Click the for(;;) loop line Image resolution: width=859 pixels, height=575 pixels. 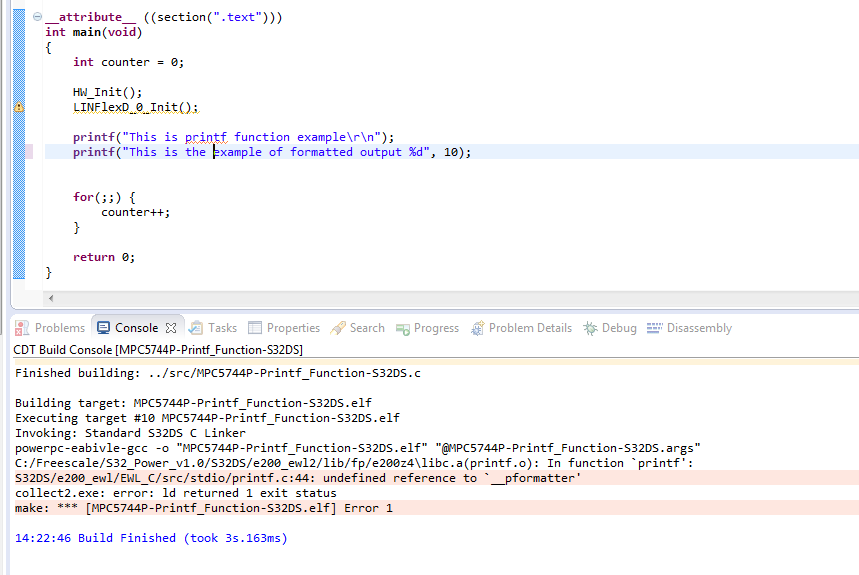[104, 197]
